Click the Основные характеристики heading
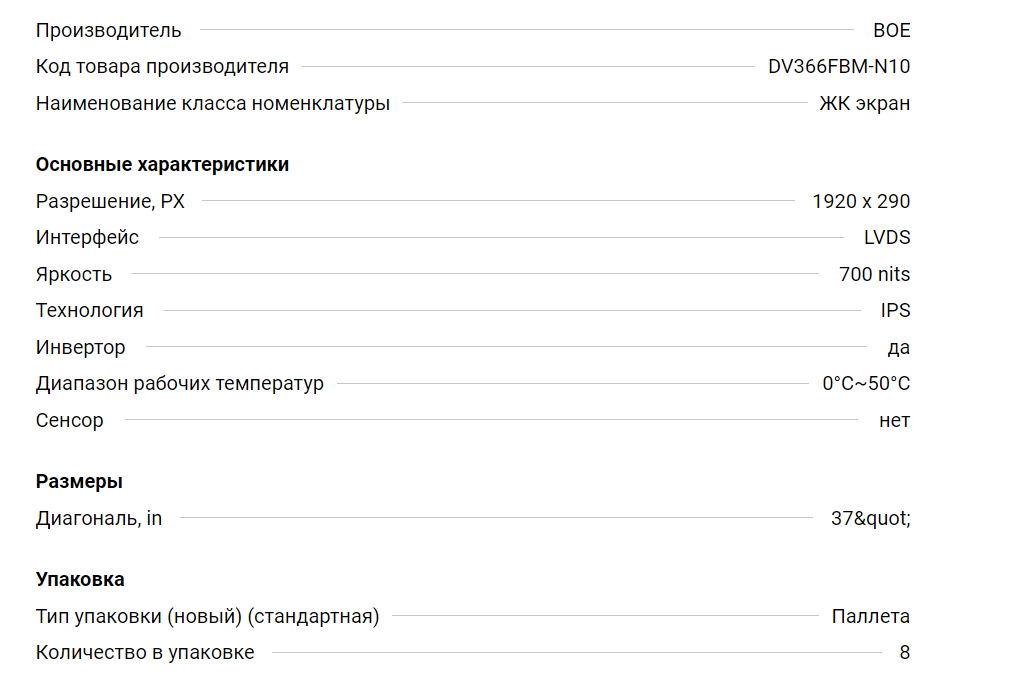 point(162,165)
